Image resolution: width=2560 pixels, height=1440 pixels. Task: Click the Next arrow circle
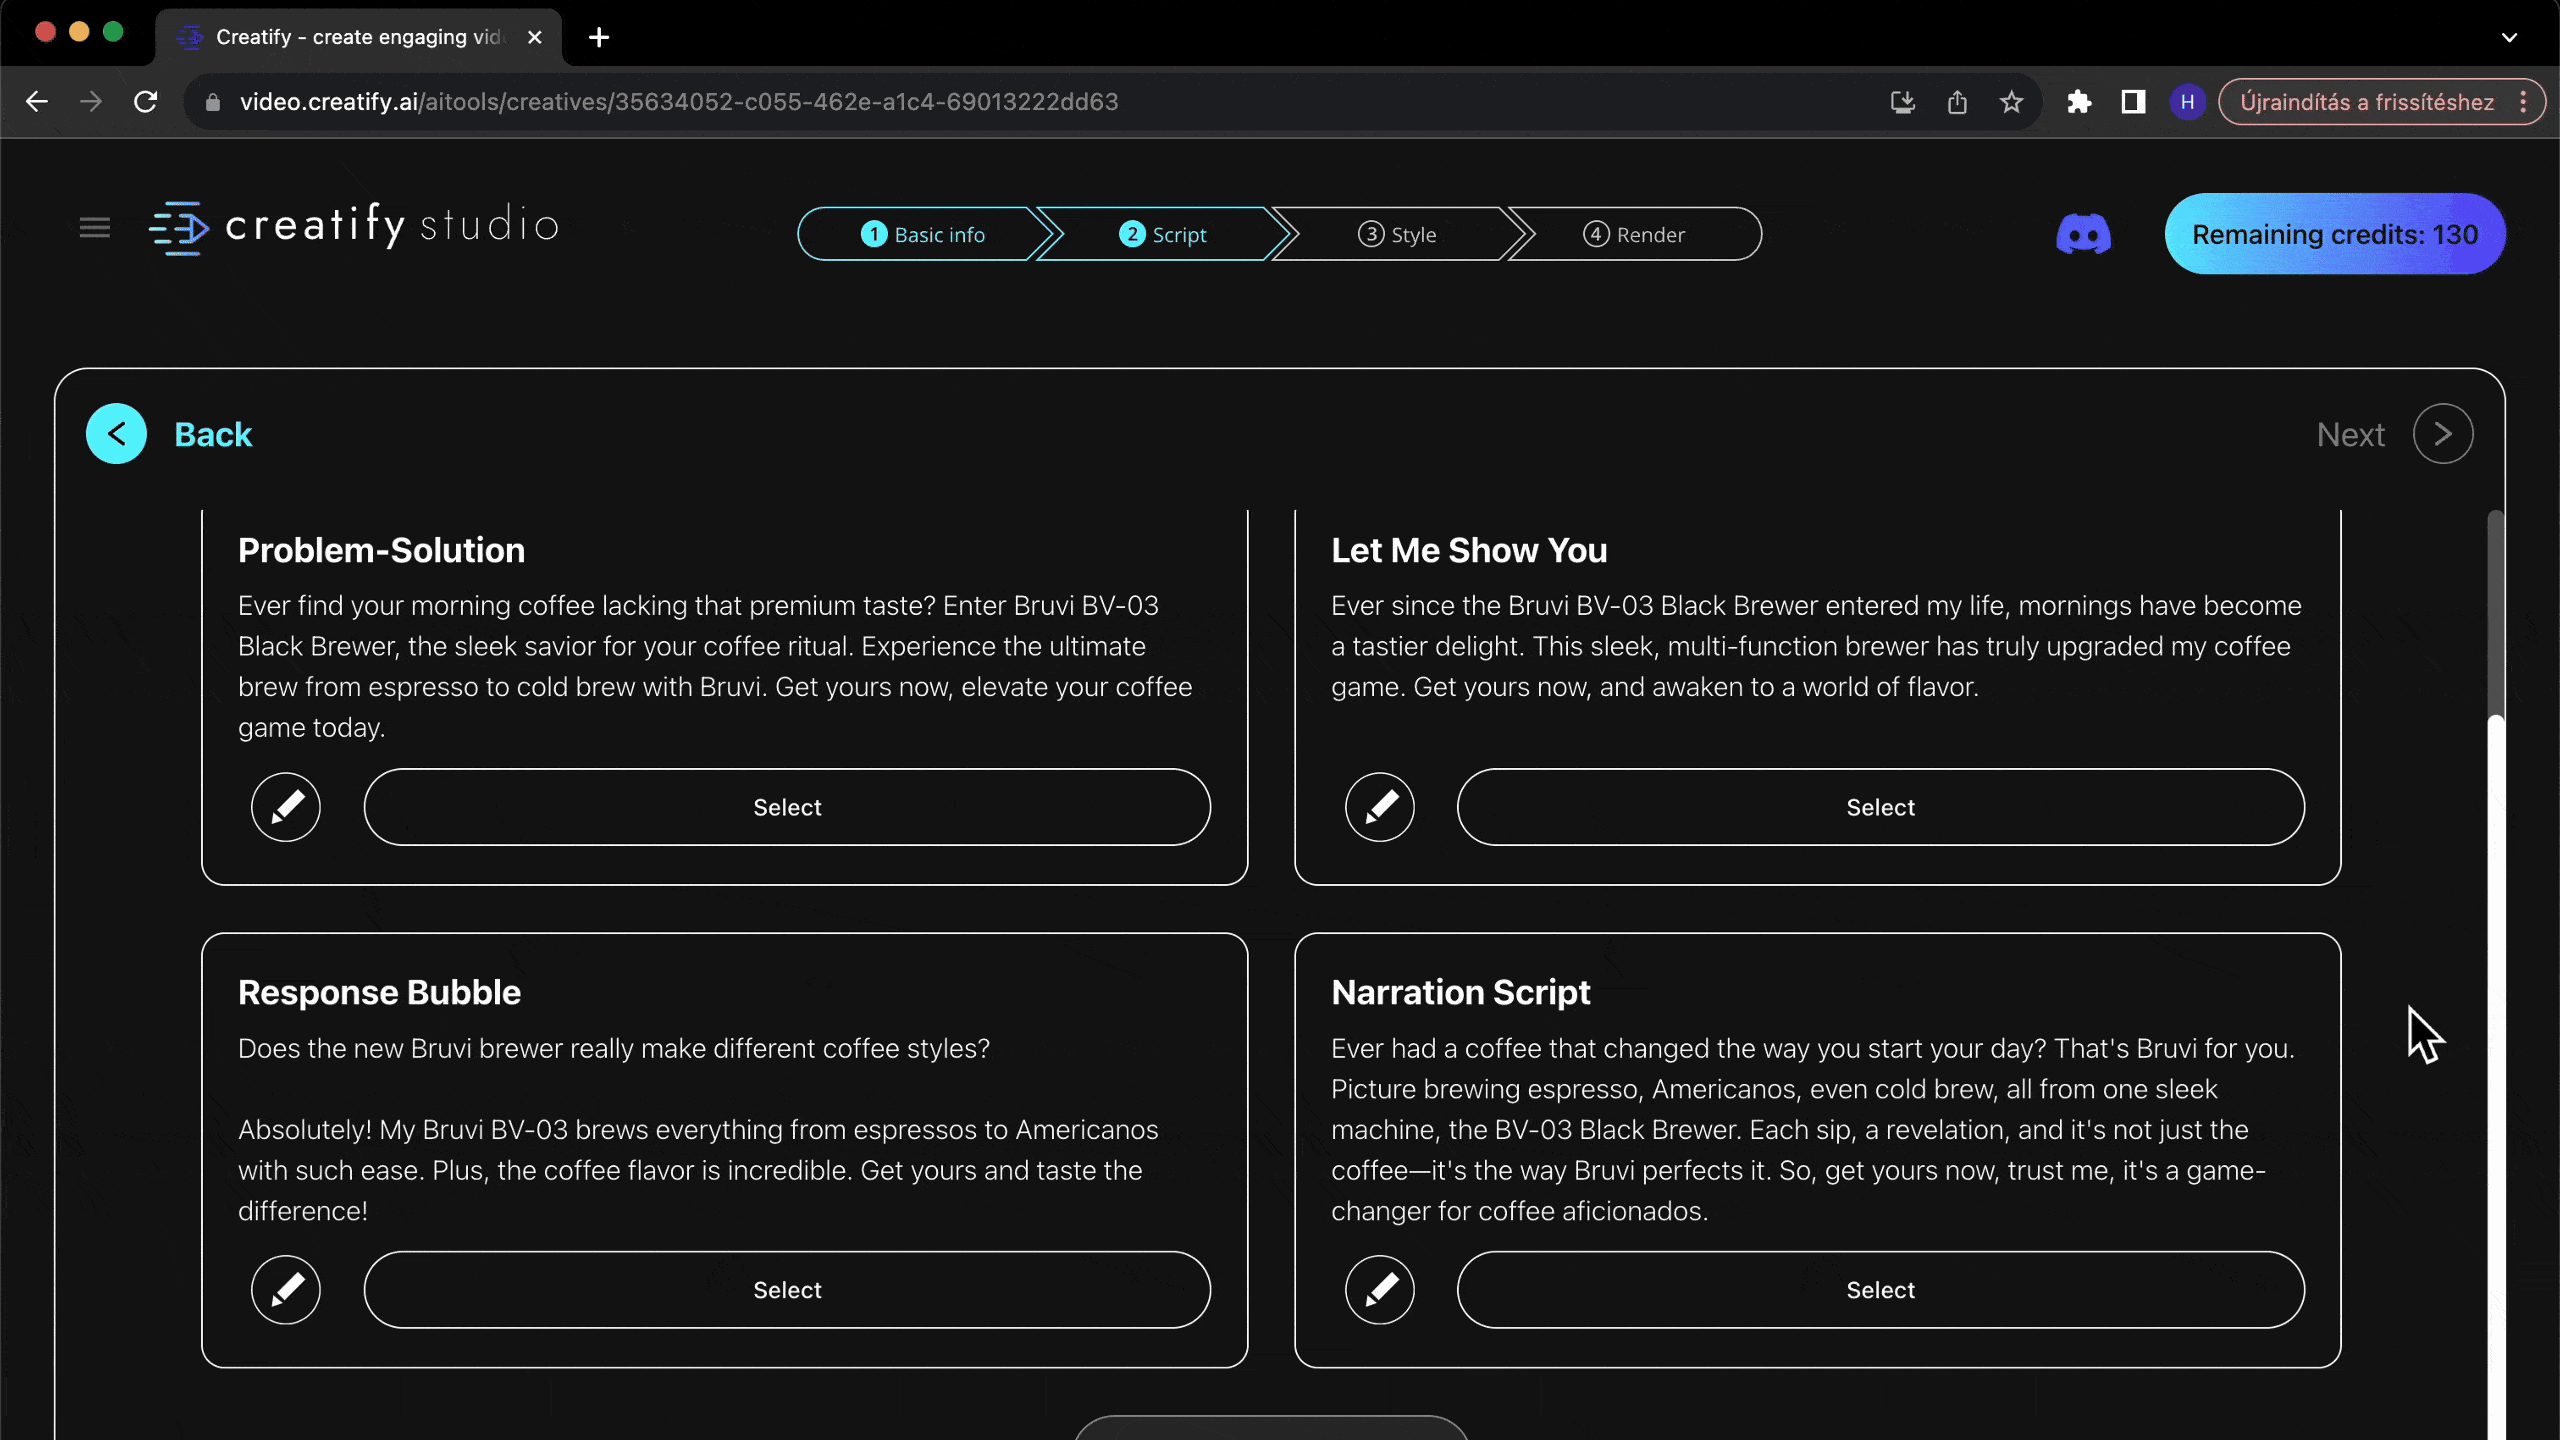point(2443,434)
